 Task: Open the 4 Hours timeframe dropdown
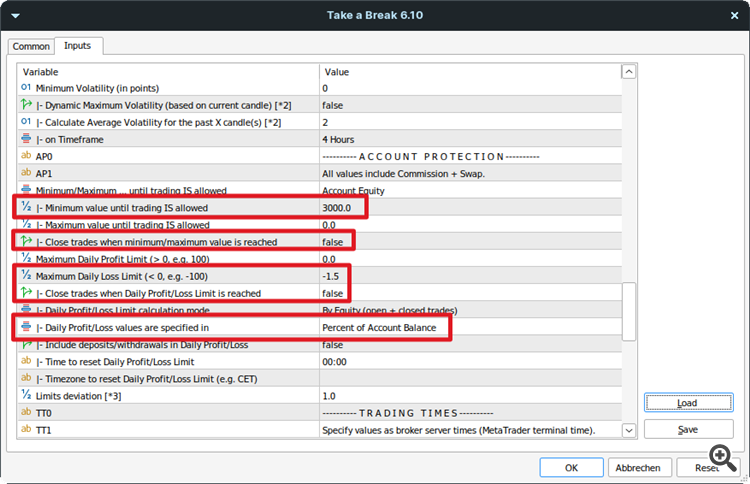pos(470,139)
